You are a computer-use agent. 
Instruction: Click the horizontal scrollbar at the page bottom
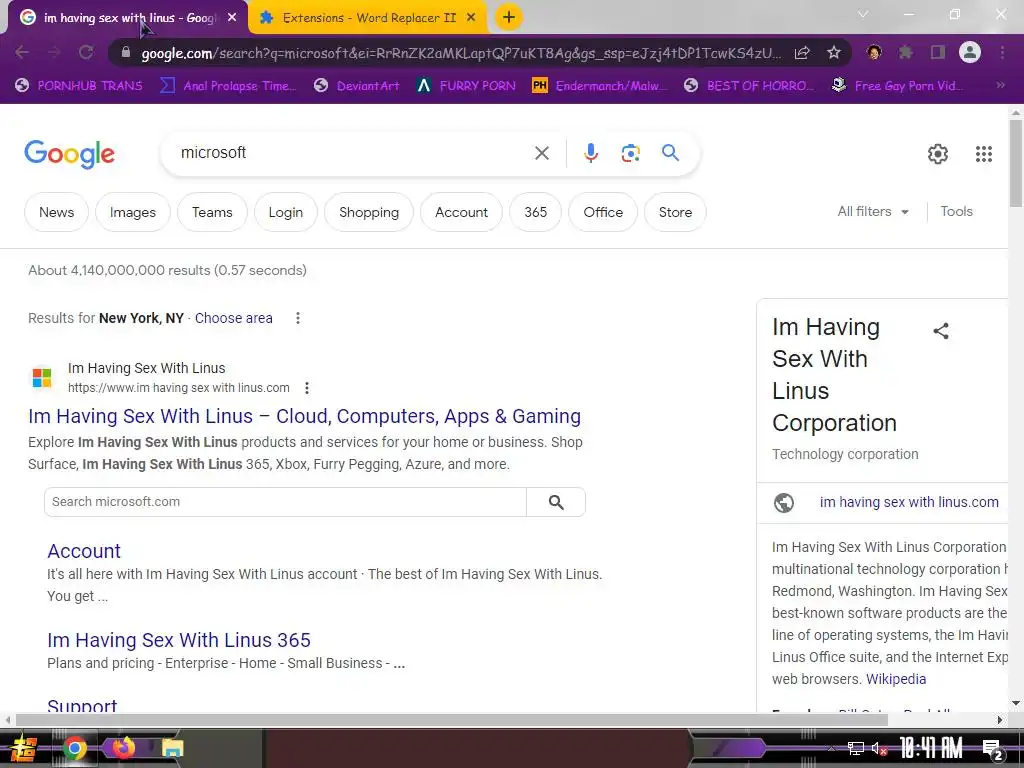(x=451, y=720)
